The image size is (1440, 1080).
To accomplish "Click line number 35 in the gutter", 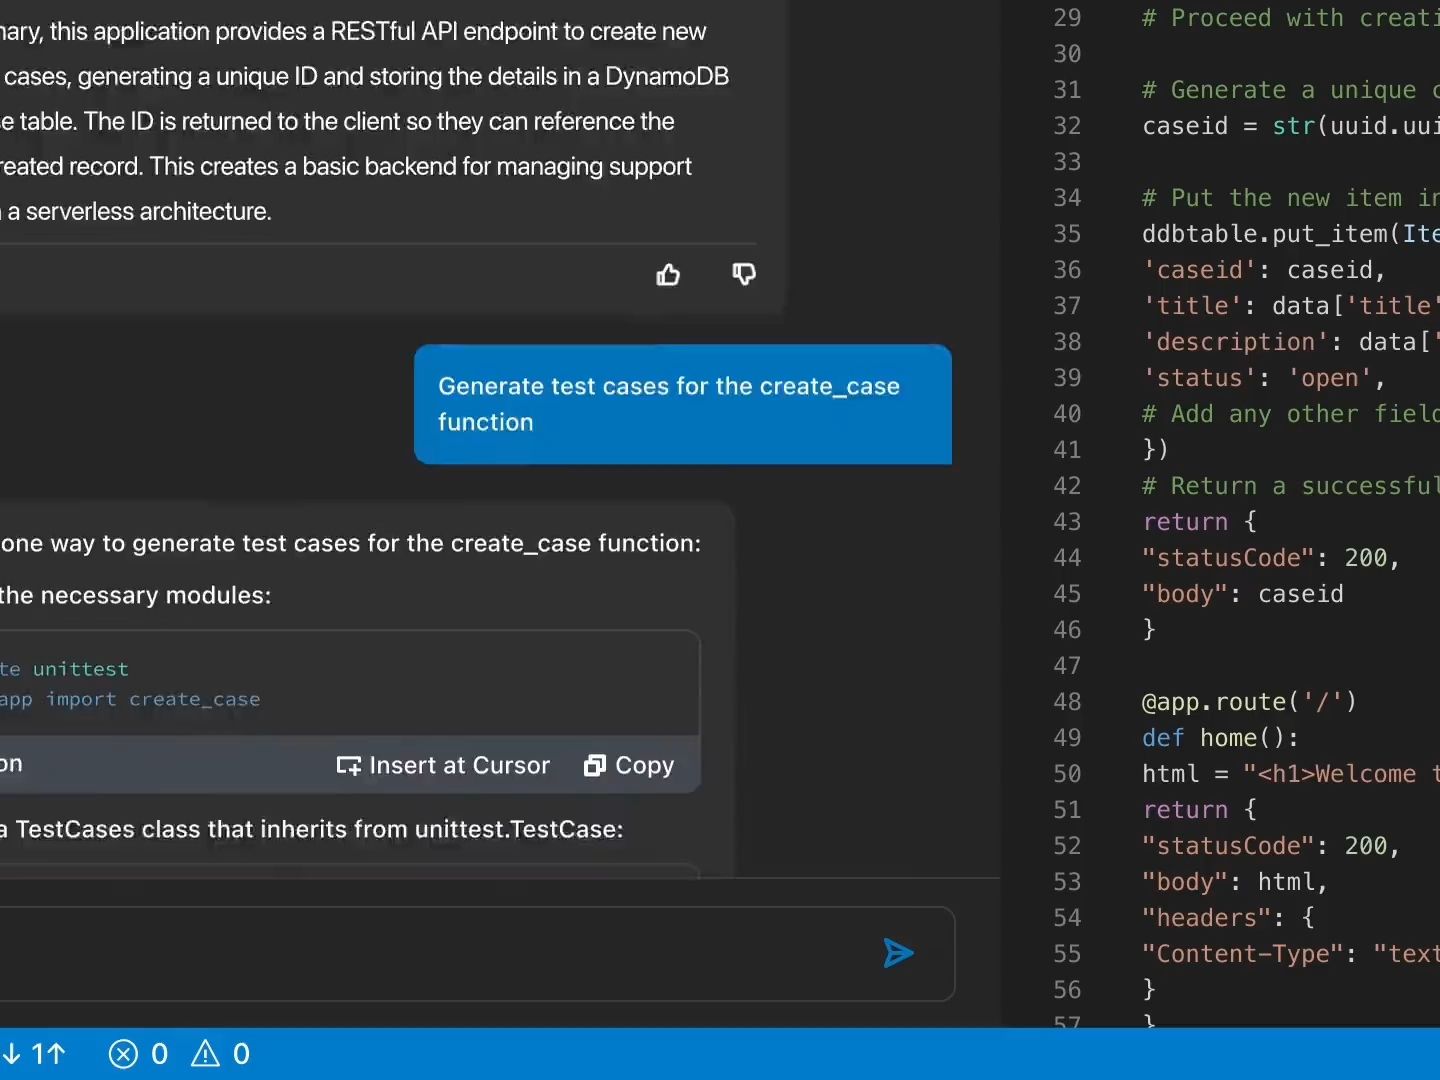I will [x=1067, y=234].
